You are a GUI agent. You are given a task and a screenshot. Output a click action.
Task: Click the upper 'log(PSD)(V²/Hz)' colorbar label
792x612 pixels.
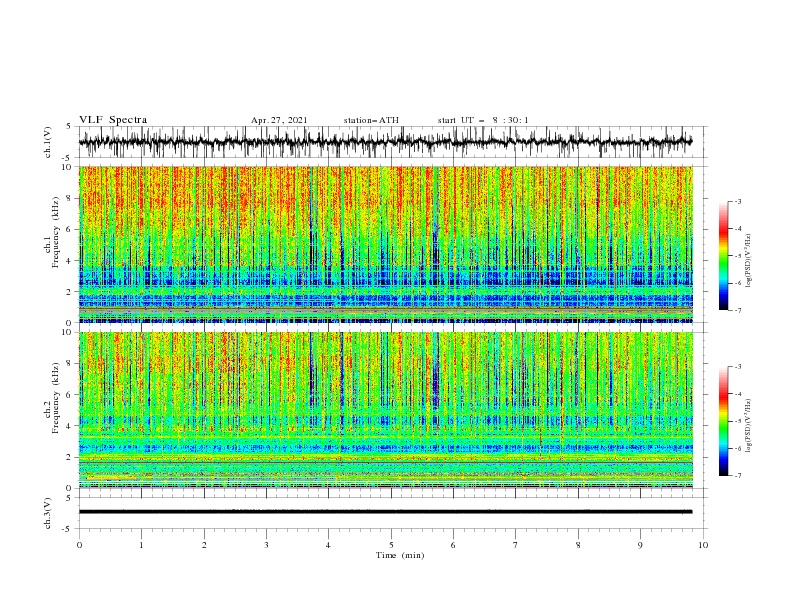click(748, 261)
